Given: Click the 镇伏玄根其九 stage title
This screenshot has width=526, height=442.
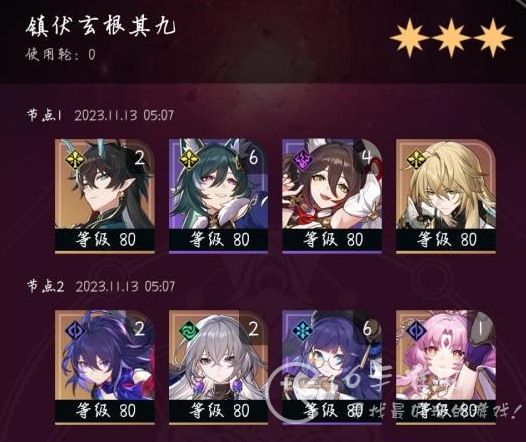Looking at the screenshot, I should click(x=101, y=25).
